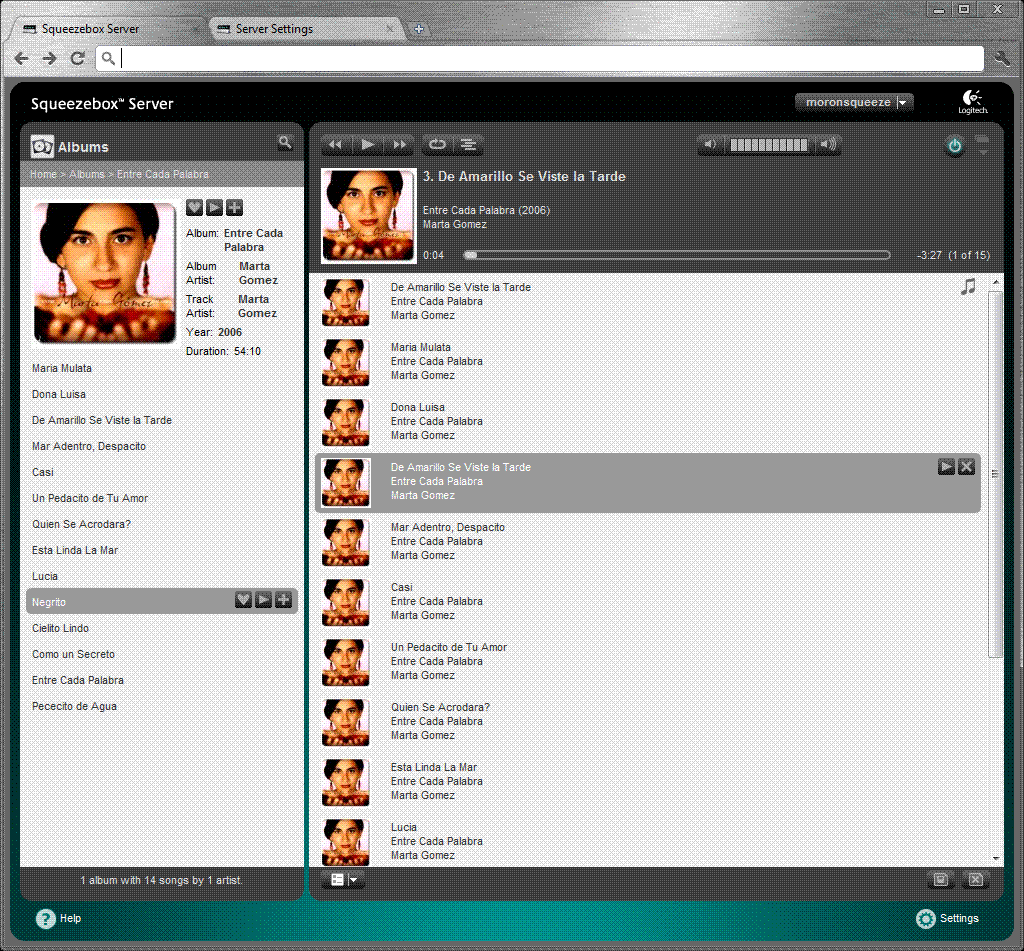1024x951 pixels.
Task: Switch to Squeezebox Server browser tab
Action: pyautogui.click(x=108, y=29)
